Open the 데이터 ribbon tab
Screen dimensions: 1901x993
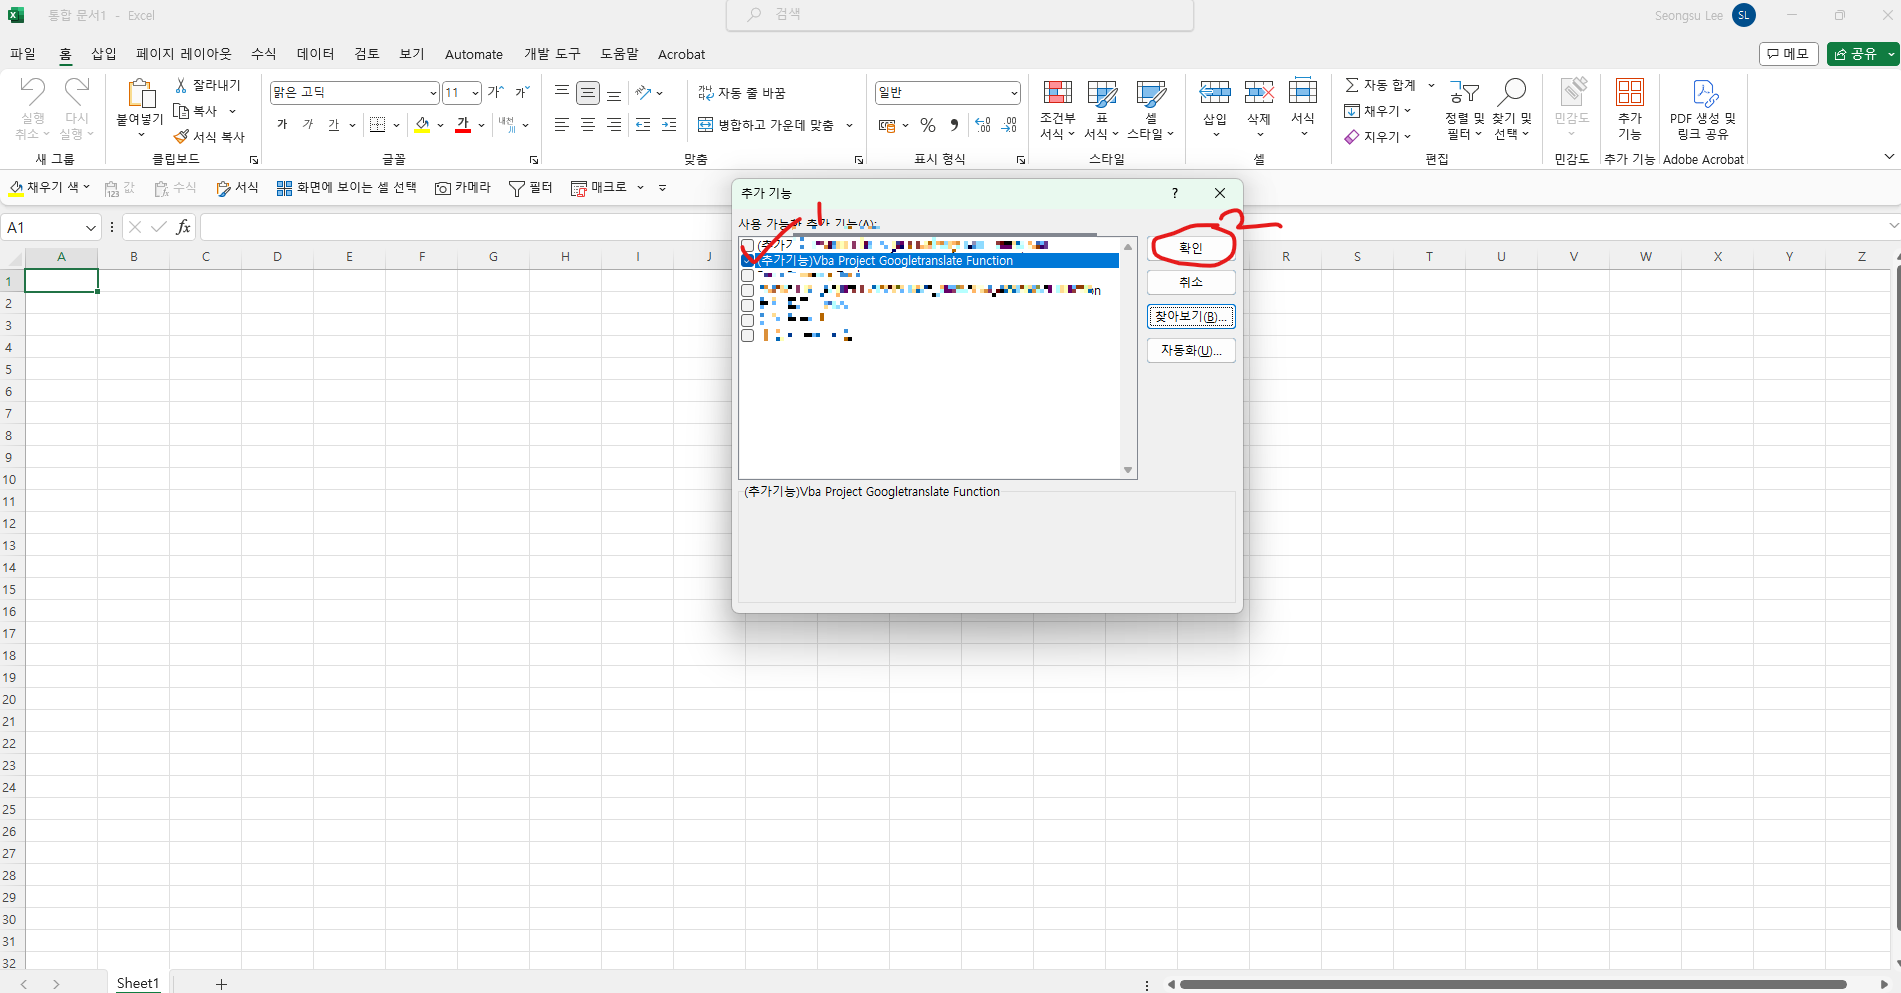316,54
